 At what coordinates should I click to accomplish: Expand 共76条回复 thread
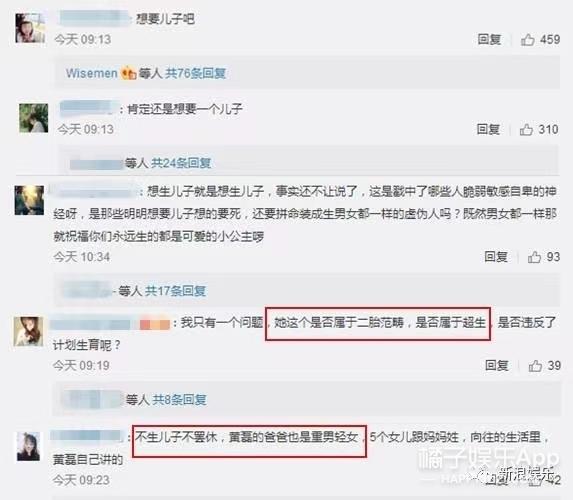[196, 73]
